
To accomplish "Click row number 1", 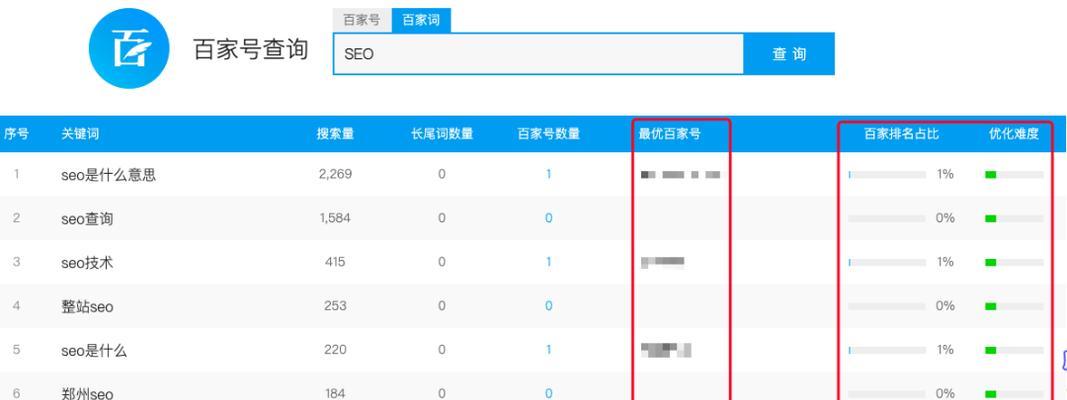I will 16,174.
